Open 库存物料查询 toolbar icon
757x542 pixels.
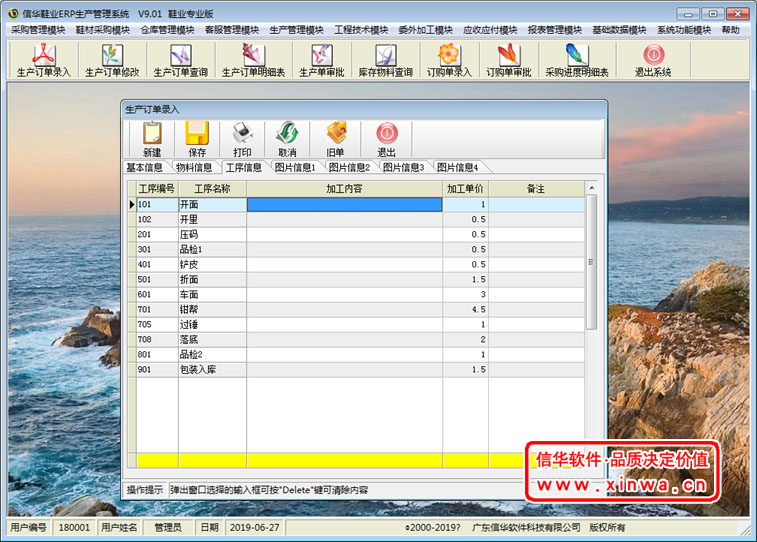pos(385,60)
